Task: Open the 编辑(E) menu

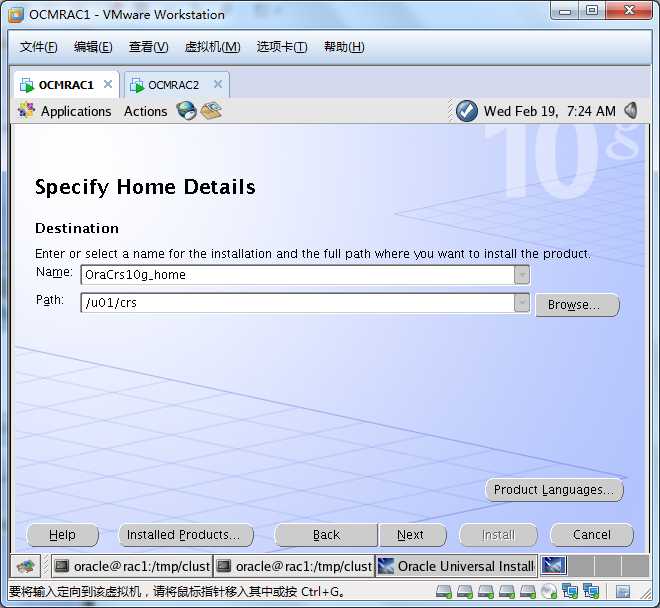Action: 93,46
